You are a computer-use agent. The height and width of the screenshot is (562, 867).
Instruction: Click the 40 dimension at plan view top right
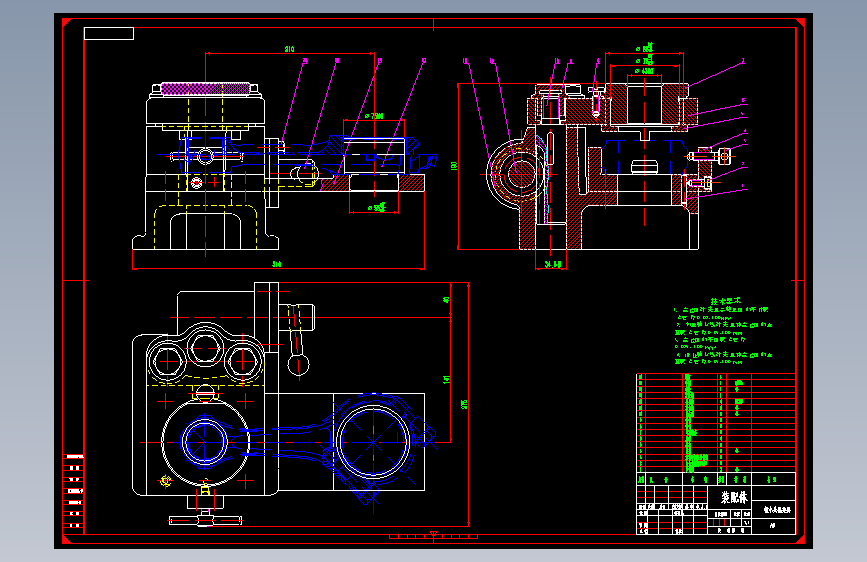(x=446, y=300)
